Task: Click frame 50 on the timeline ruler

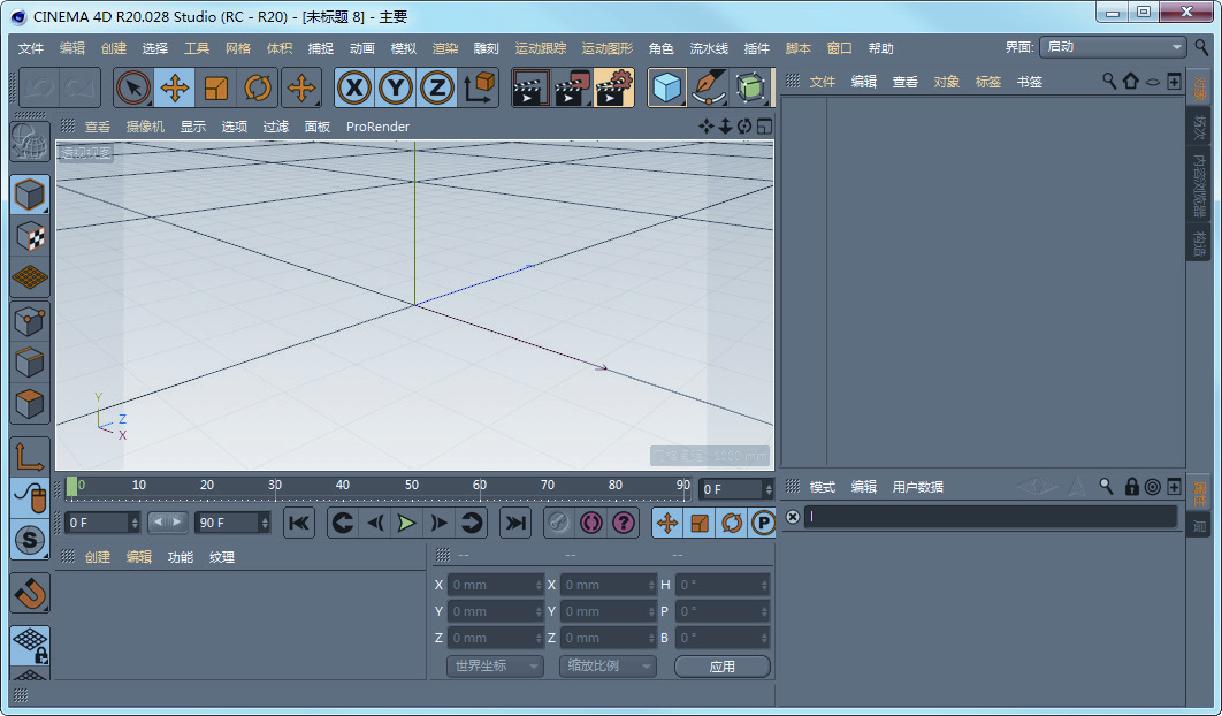Action: [411, 487]
